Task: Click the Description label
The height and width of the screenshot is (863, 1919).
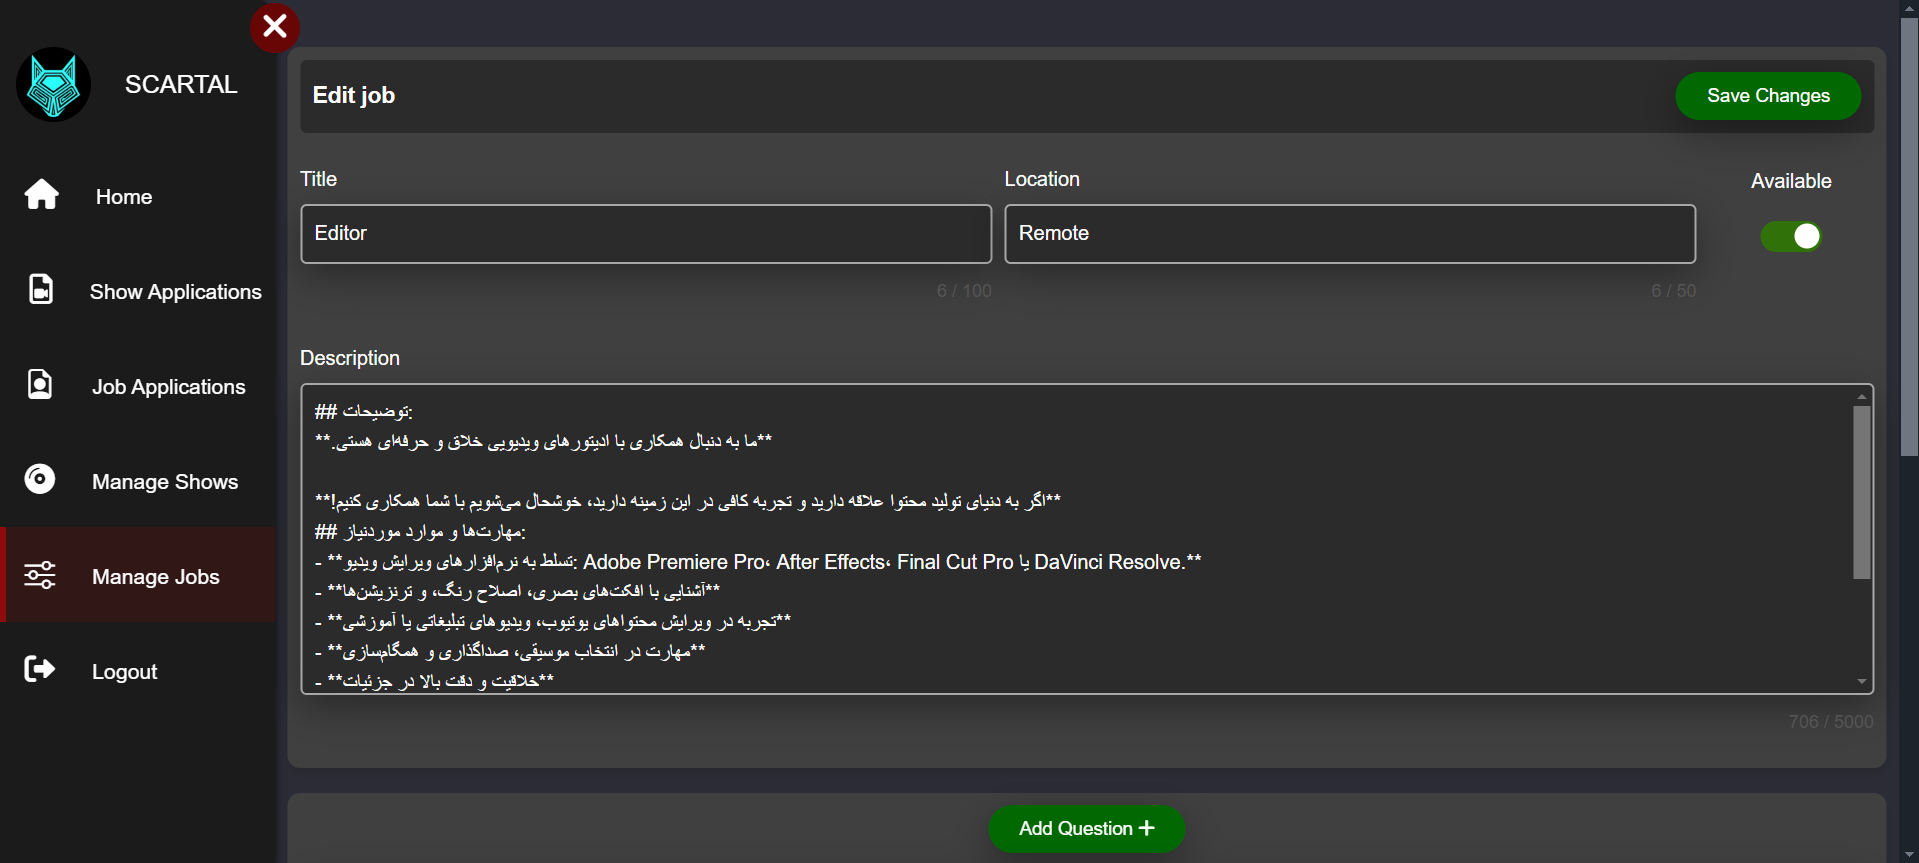Action: point(350,358)
